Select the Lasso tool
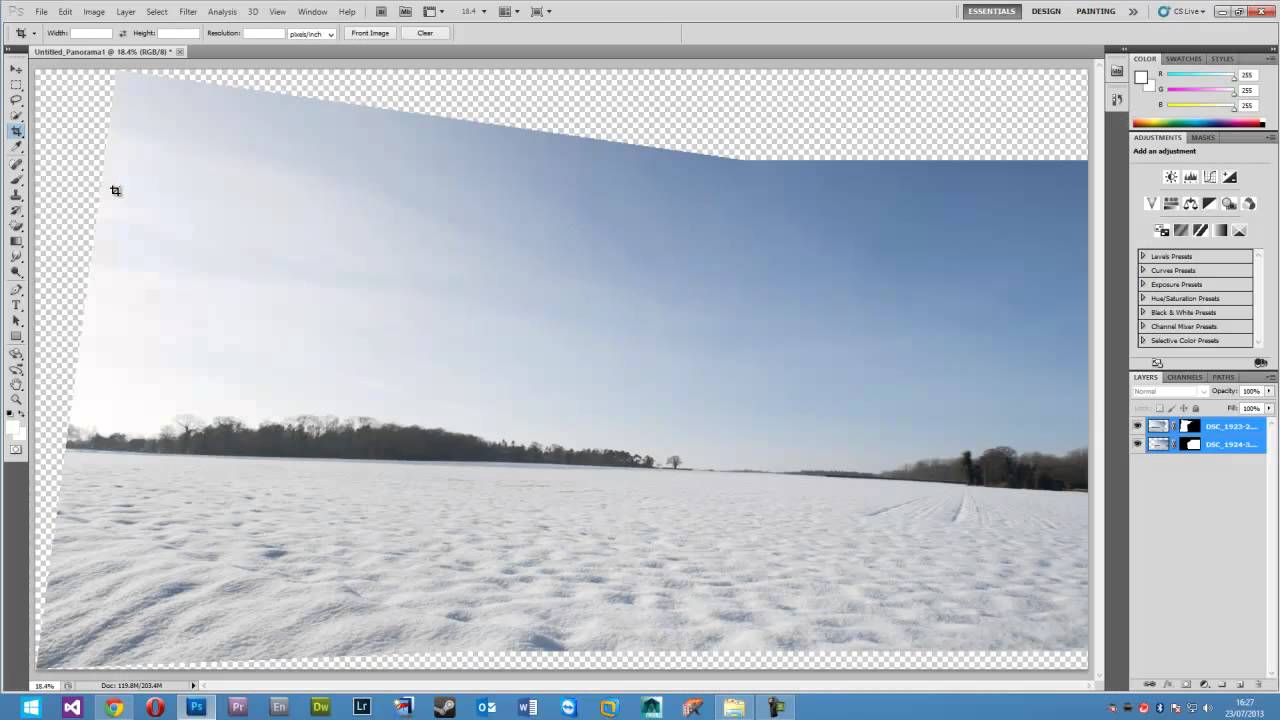 (16, 100)
